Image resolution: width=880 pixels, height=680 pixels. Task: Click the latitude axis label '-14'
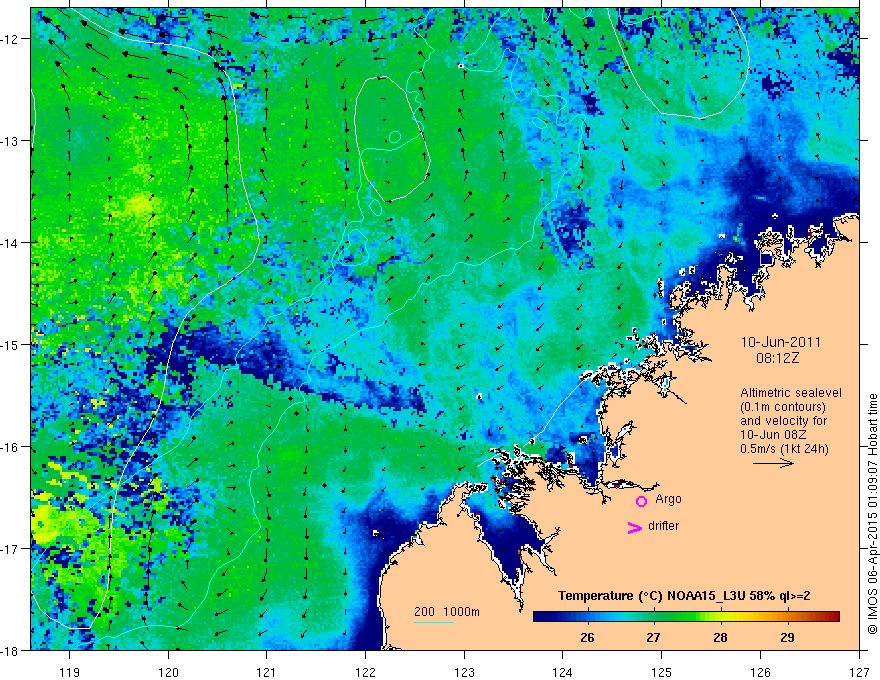(x=11, y=242)
